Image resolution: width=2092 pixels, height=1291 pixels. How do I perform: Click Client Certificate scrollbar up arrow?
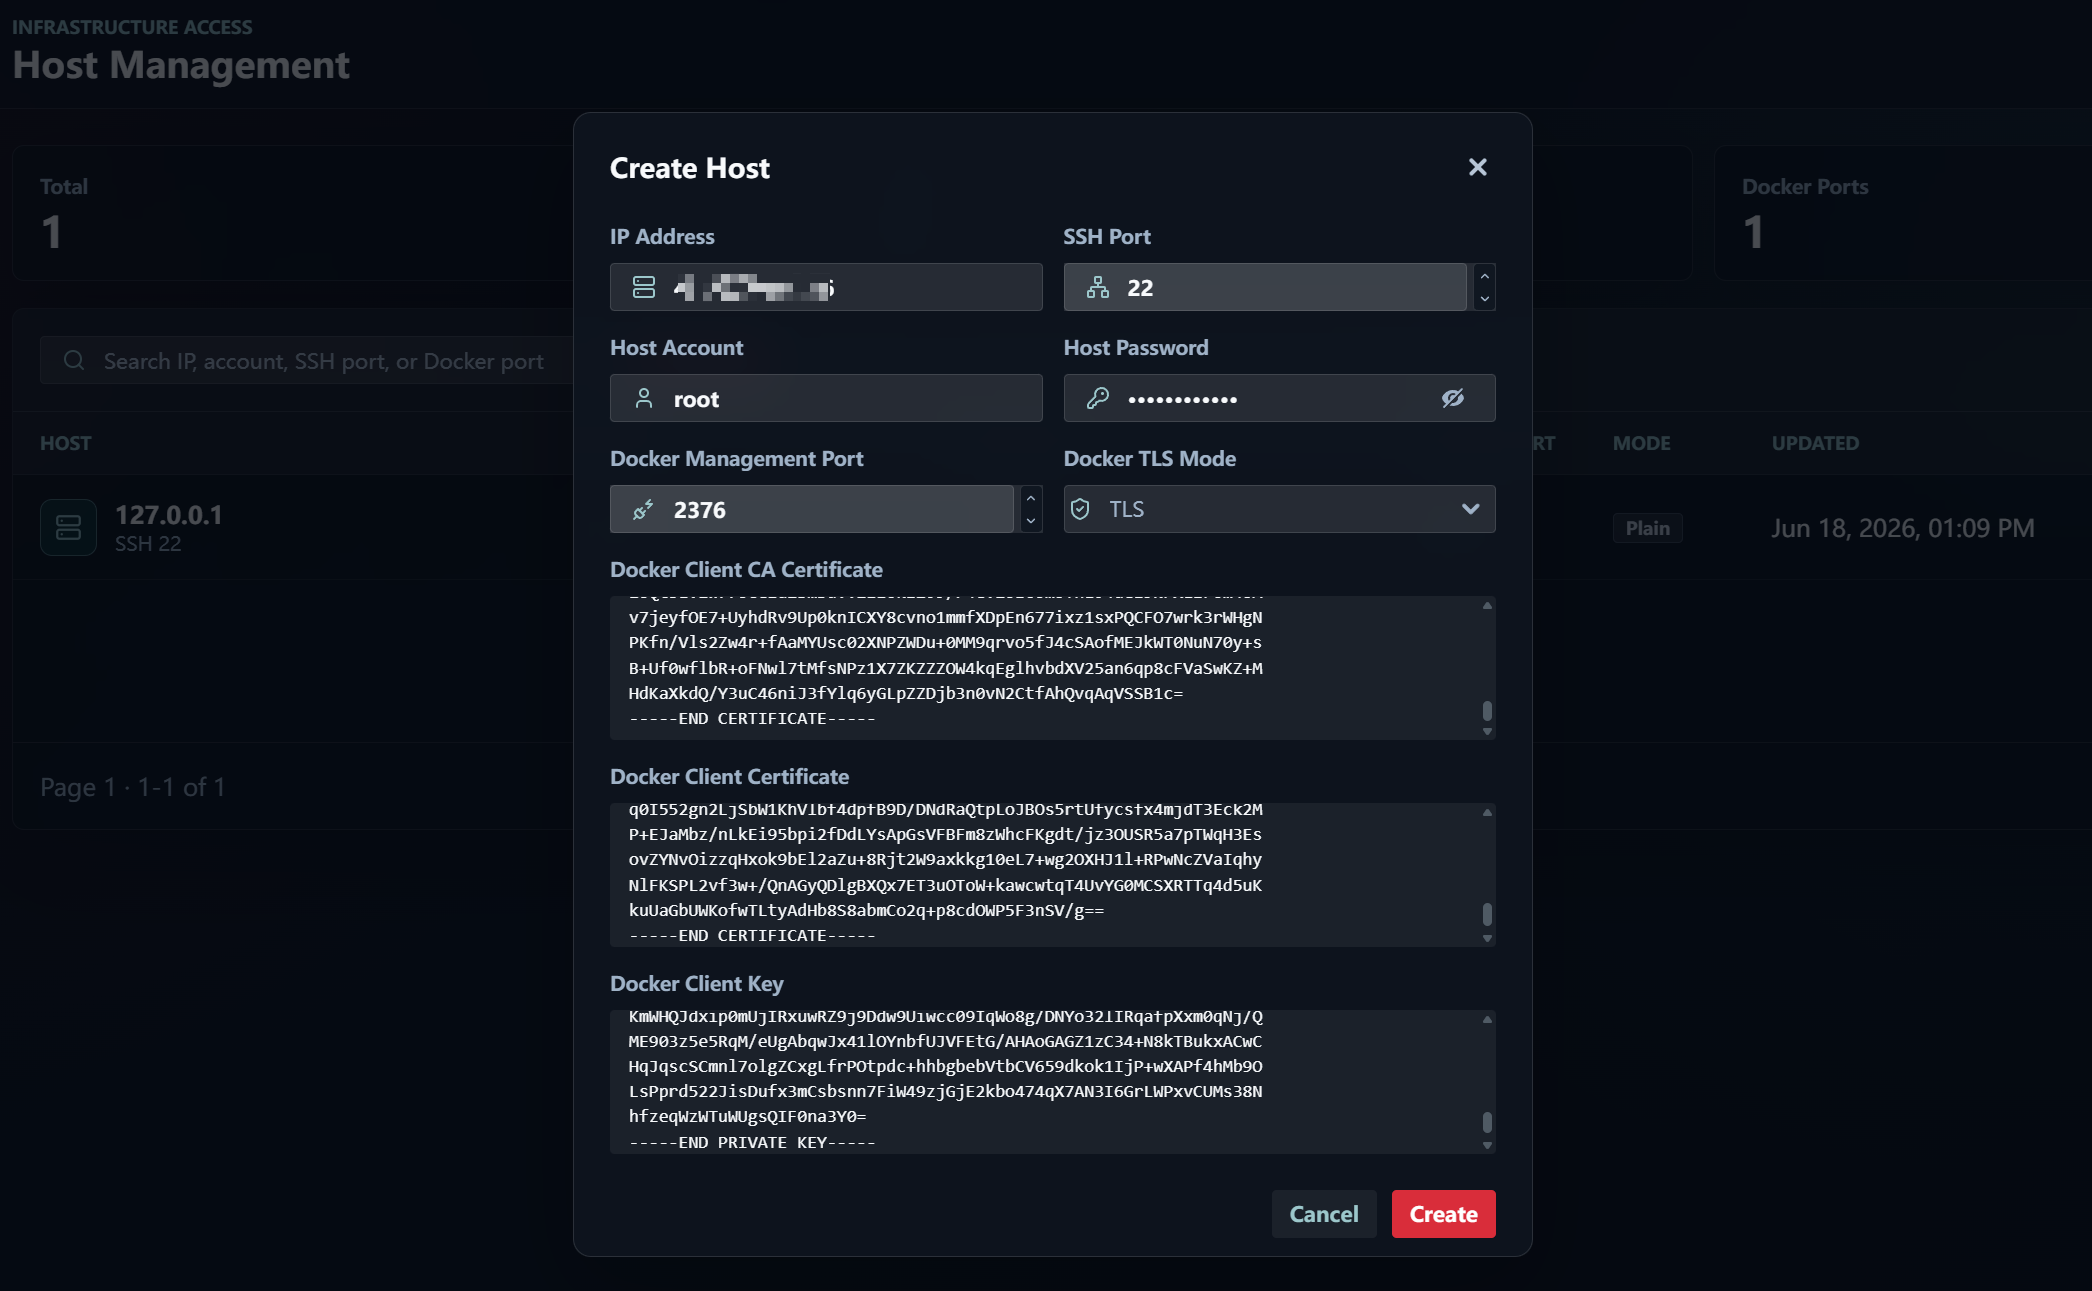click(1487, 812)
